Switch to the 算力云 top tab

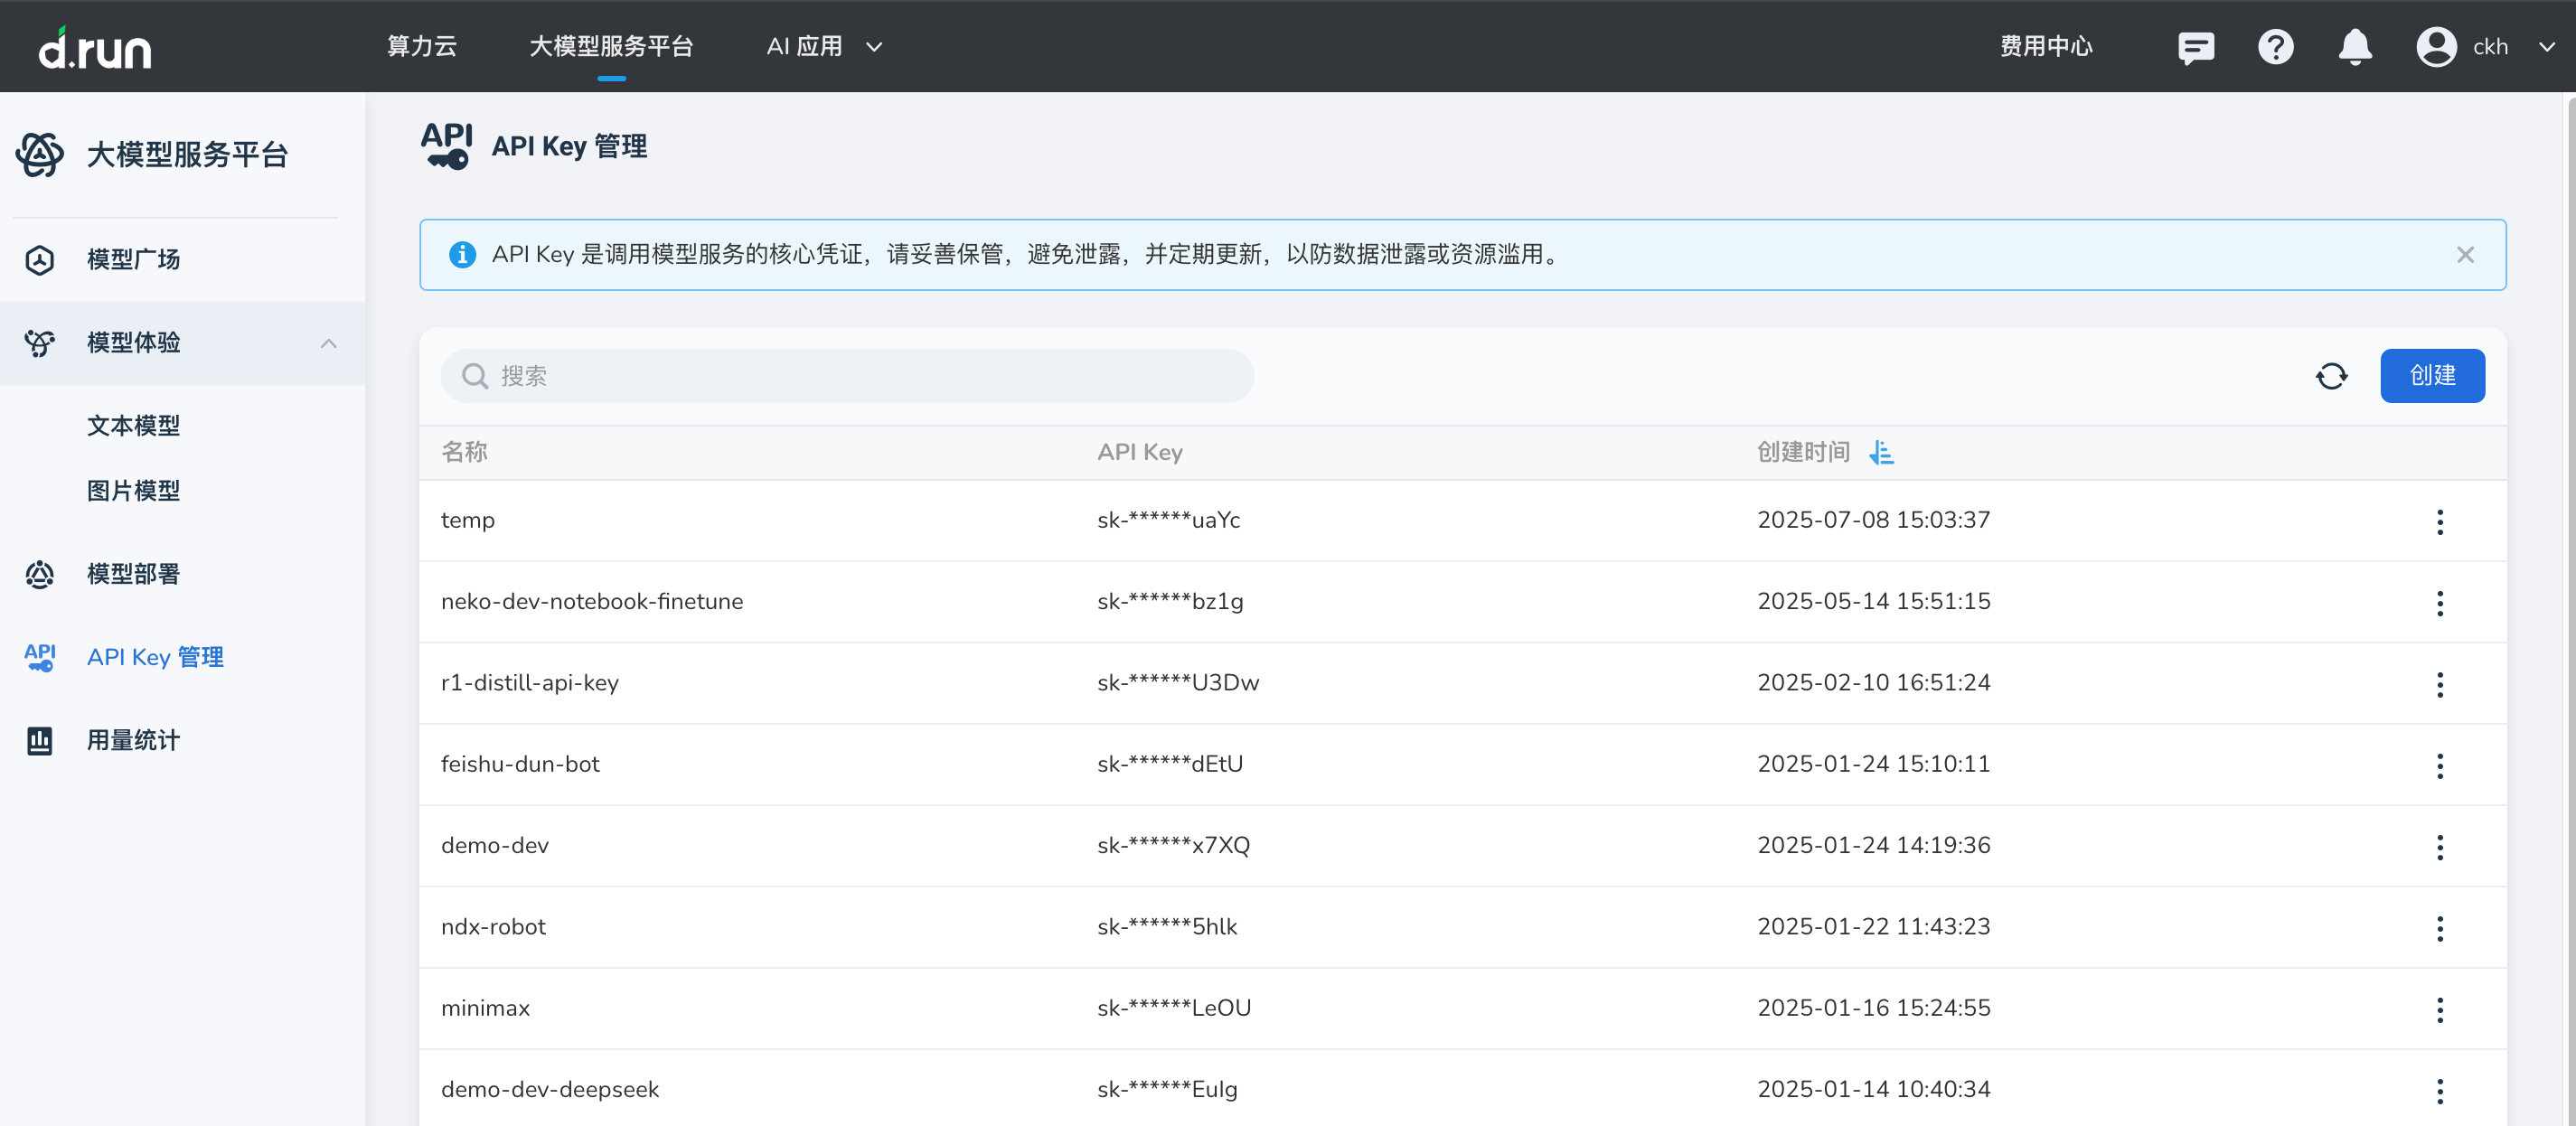(x=421, y=47)
